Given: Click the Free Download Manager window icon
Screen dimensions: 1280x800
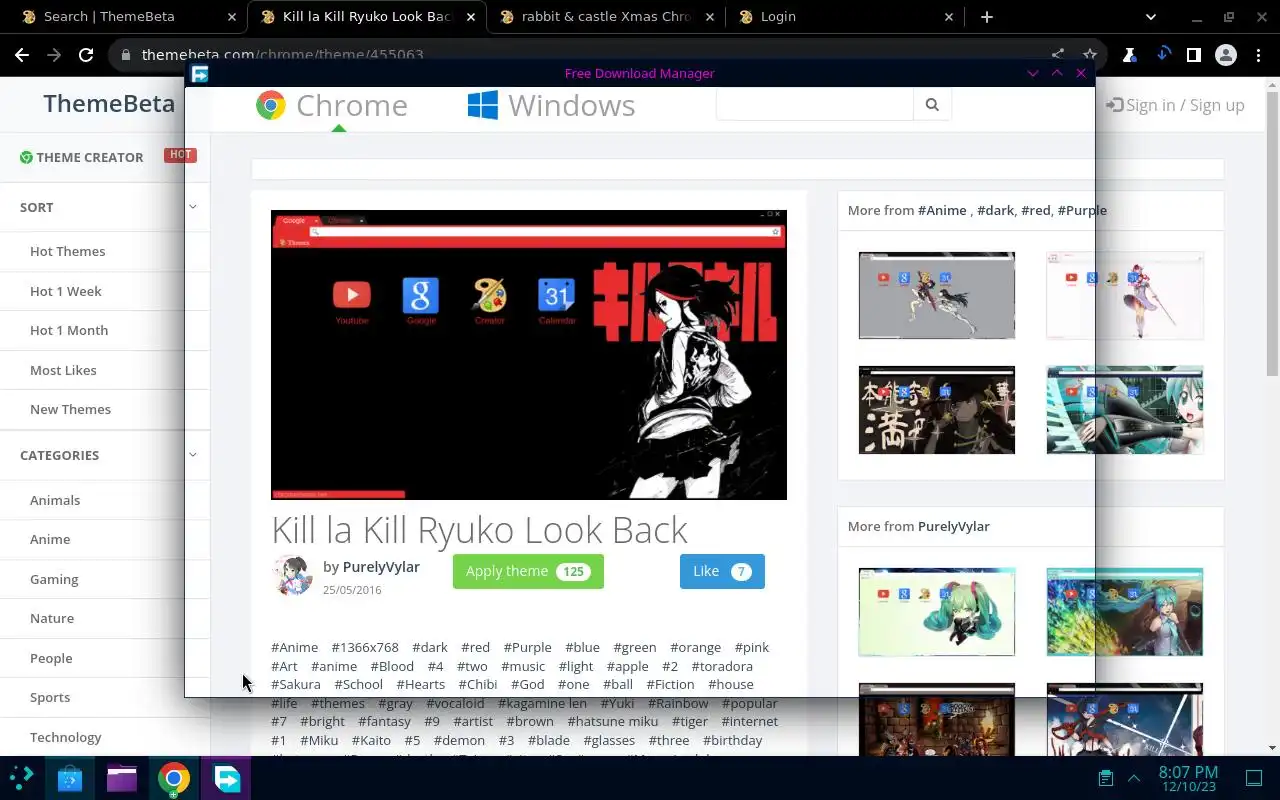Looking at the screenshot, I should (200, 74).
